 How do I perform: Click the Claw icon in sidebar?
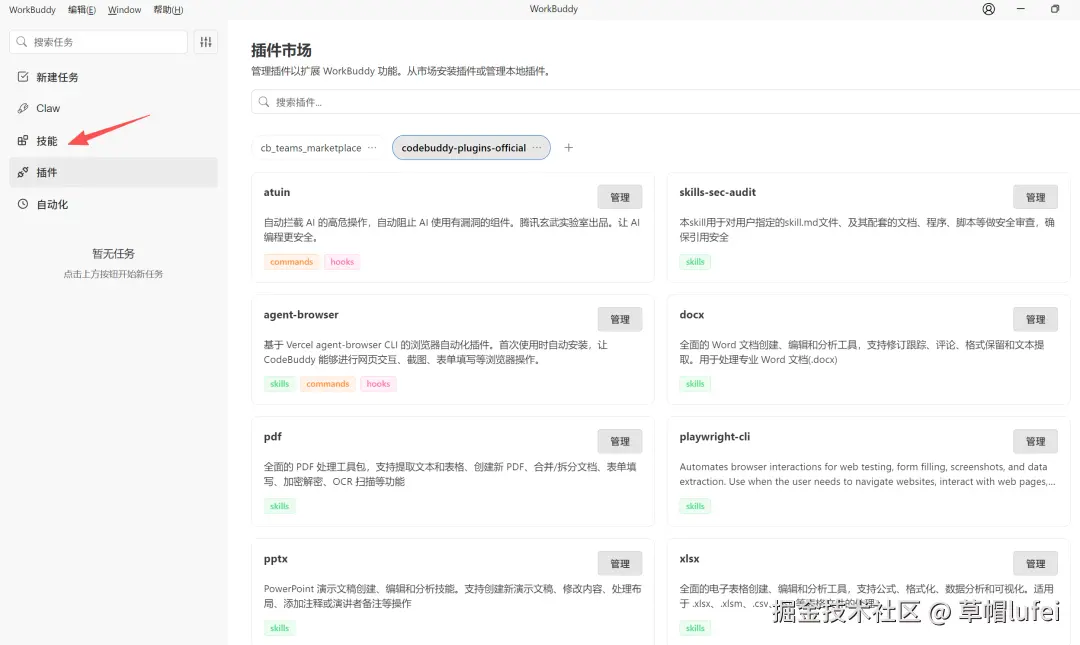(x=23, y=108)
